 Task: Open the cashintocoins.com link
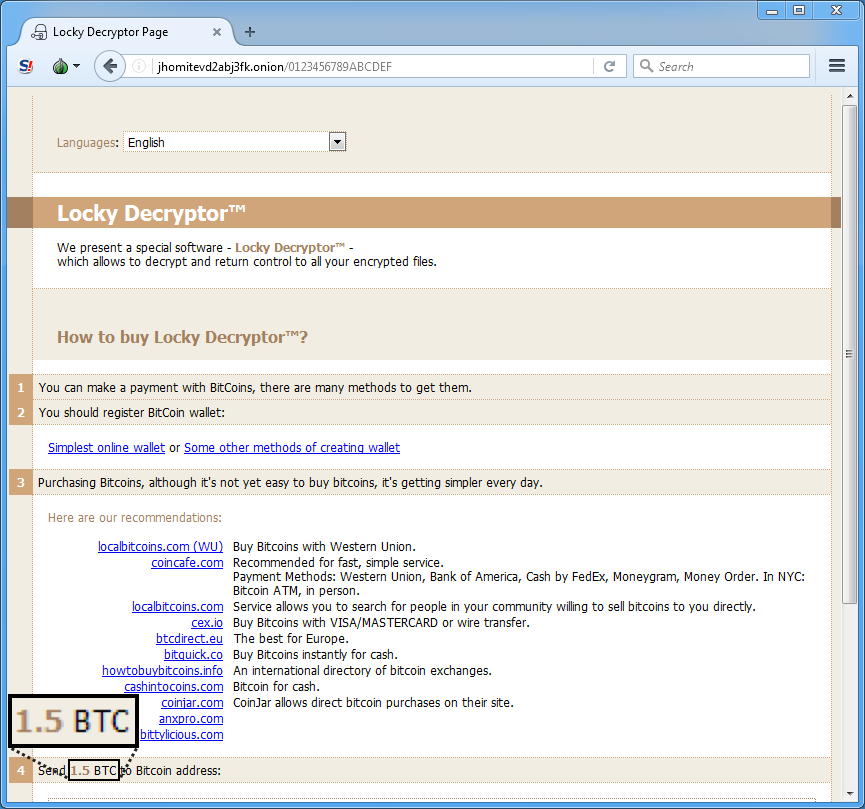tap(174, 686)
